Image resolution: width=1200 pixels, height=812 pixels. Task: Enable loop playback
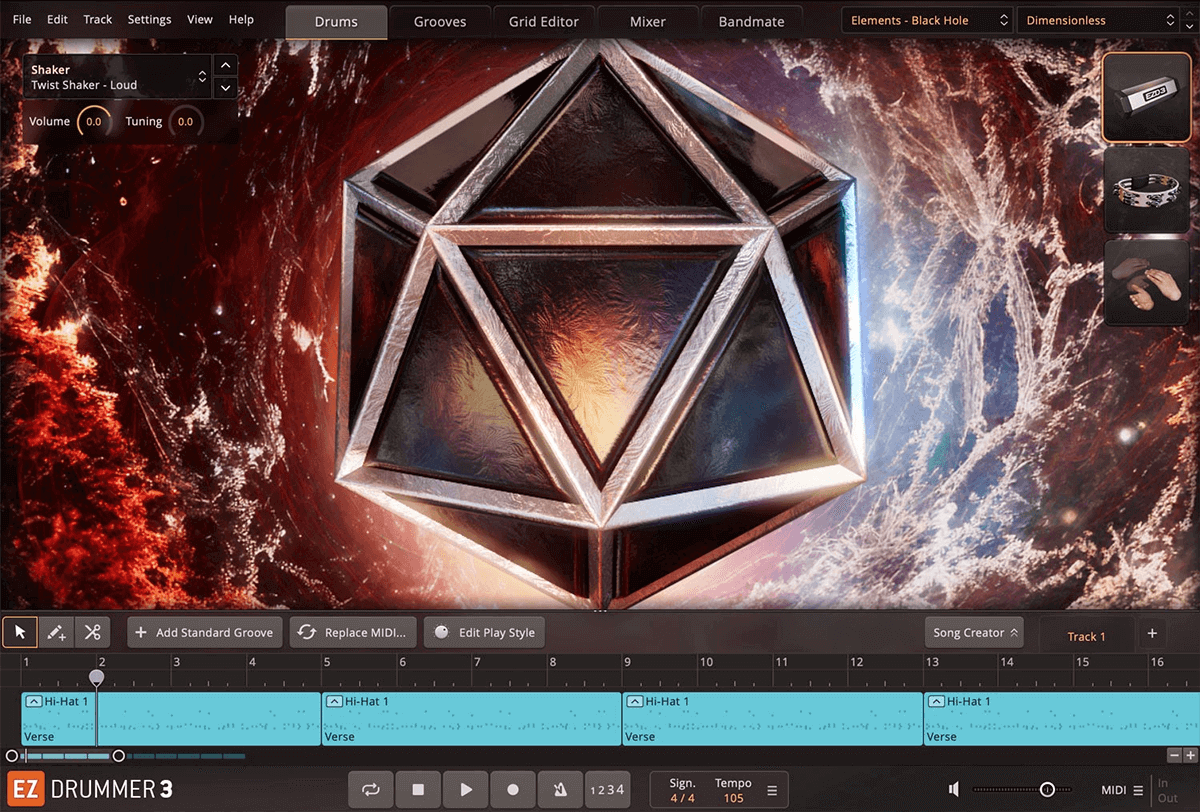(x=370, y=789)
